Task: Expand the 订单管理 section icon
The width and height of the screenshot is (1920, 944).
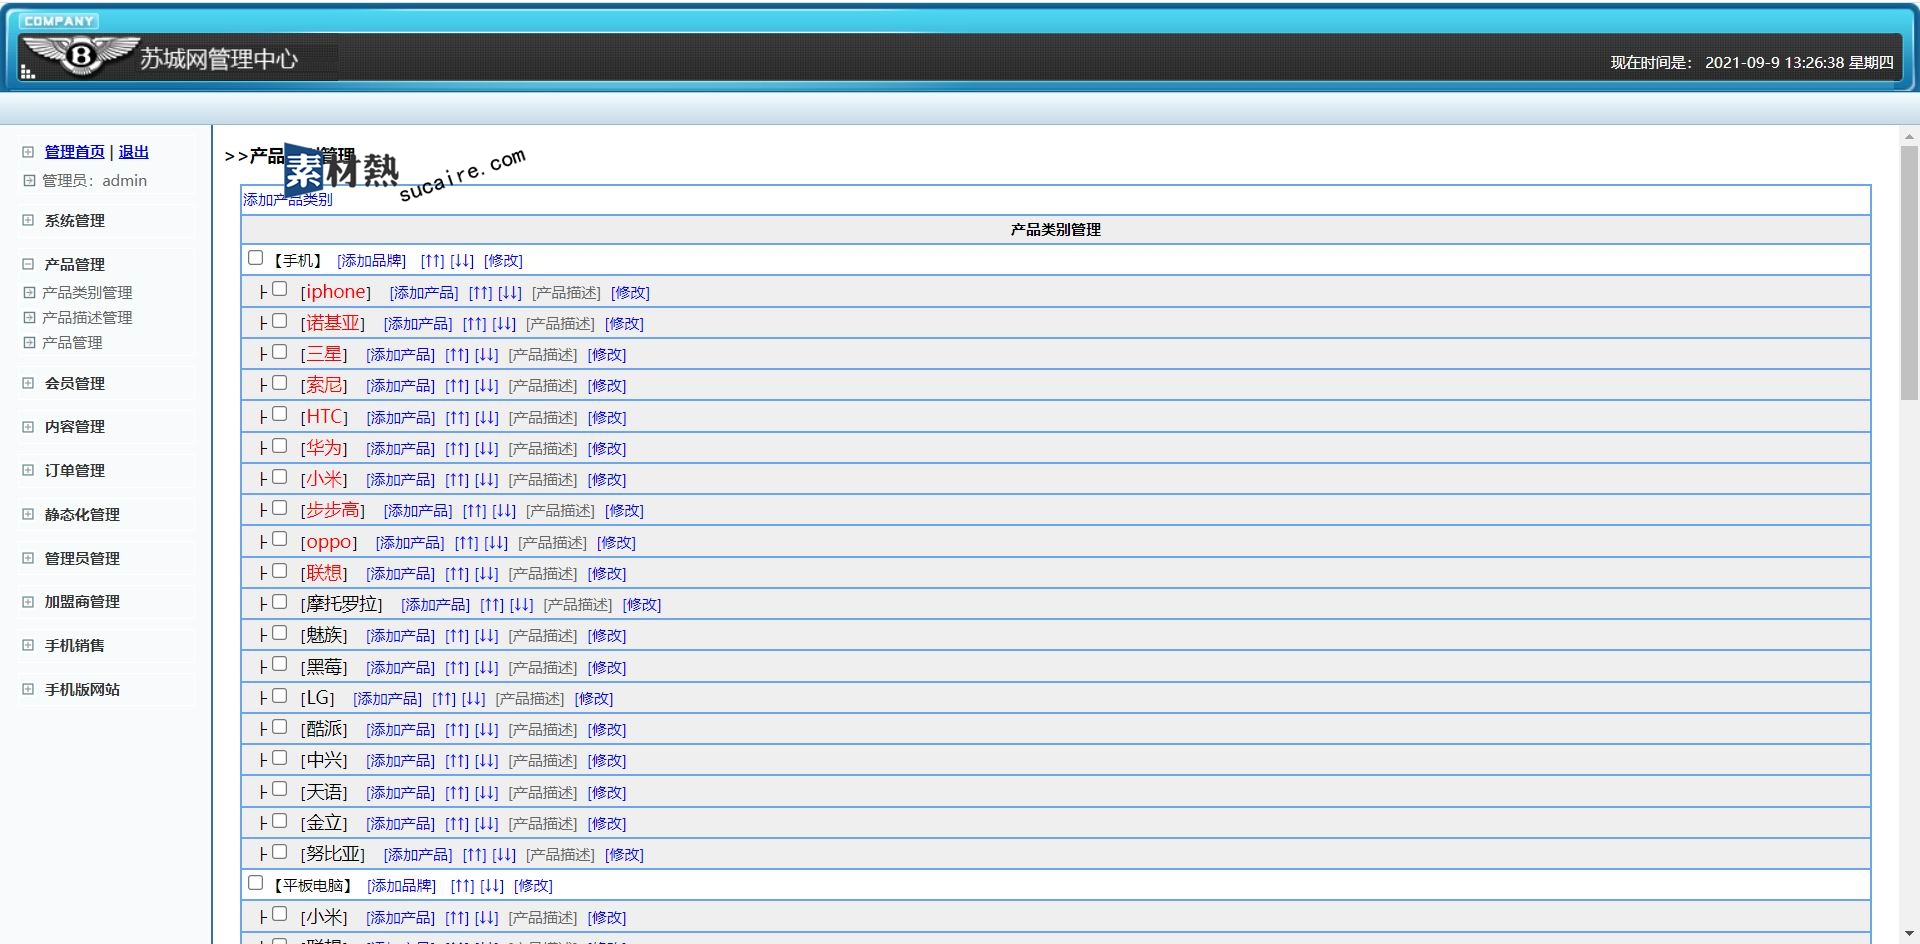Action: [28, 470]
